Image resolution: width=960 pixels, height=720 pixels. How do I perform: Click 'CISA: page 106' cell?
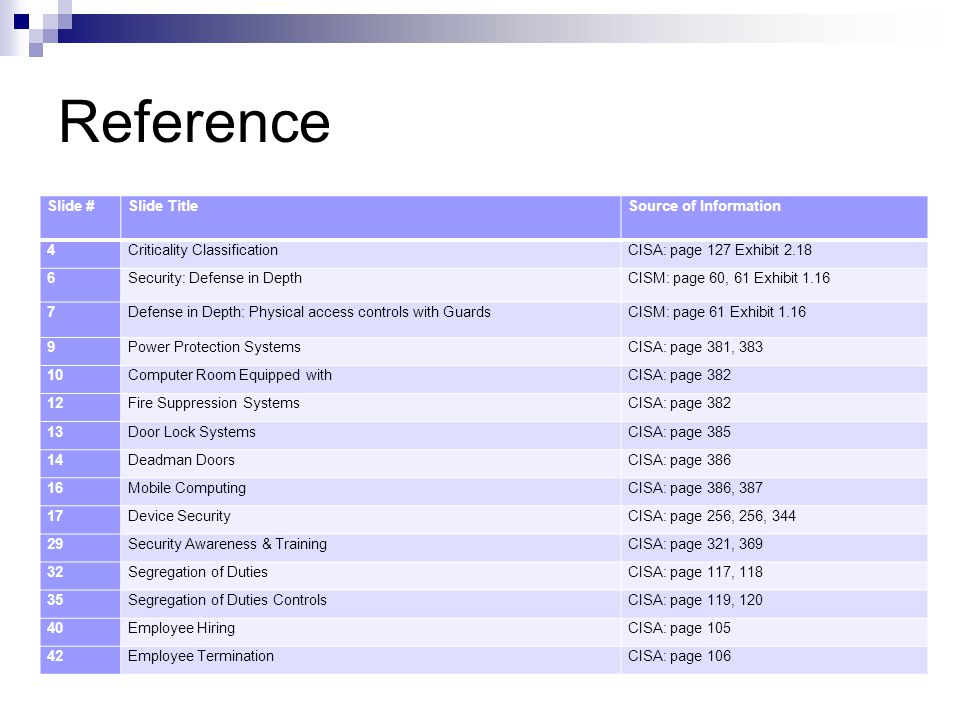(x=774, y=660)
